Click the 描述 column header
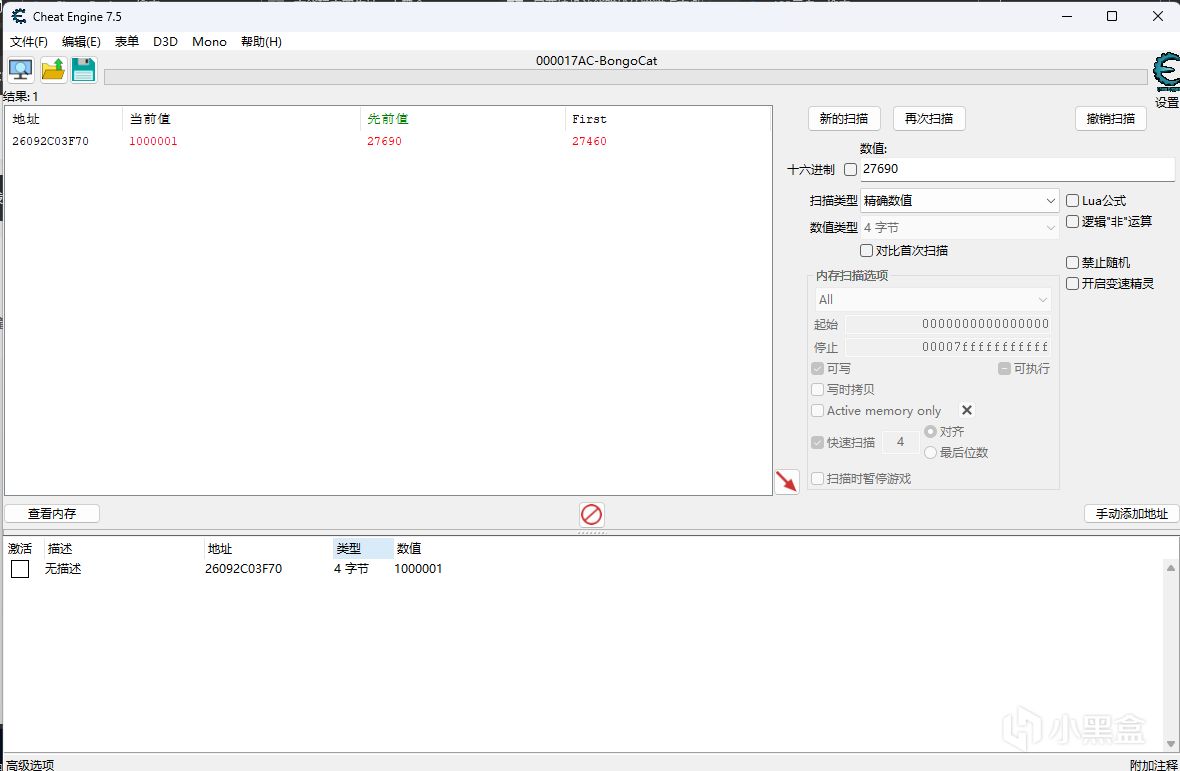 [124, 549]
